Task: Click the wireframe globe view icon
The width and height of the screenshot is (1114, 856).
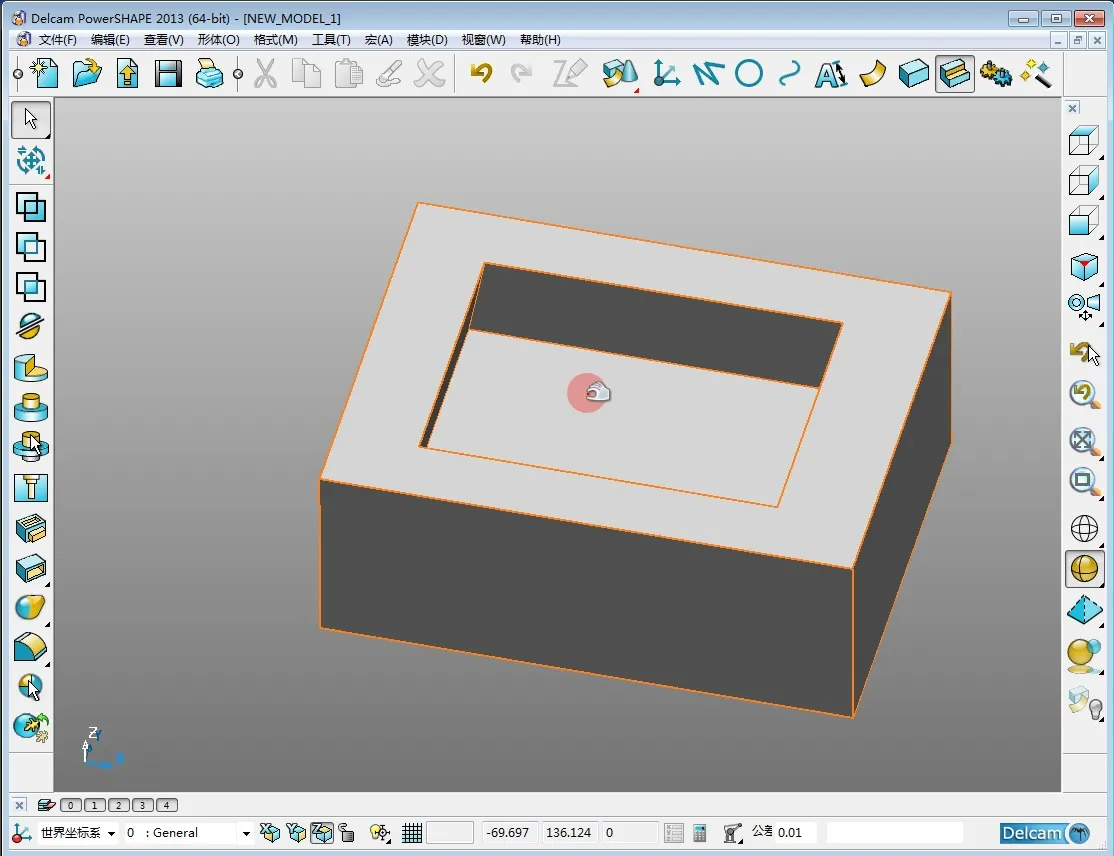Action: [1084, 528]
